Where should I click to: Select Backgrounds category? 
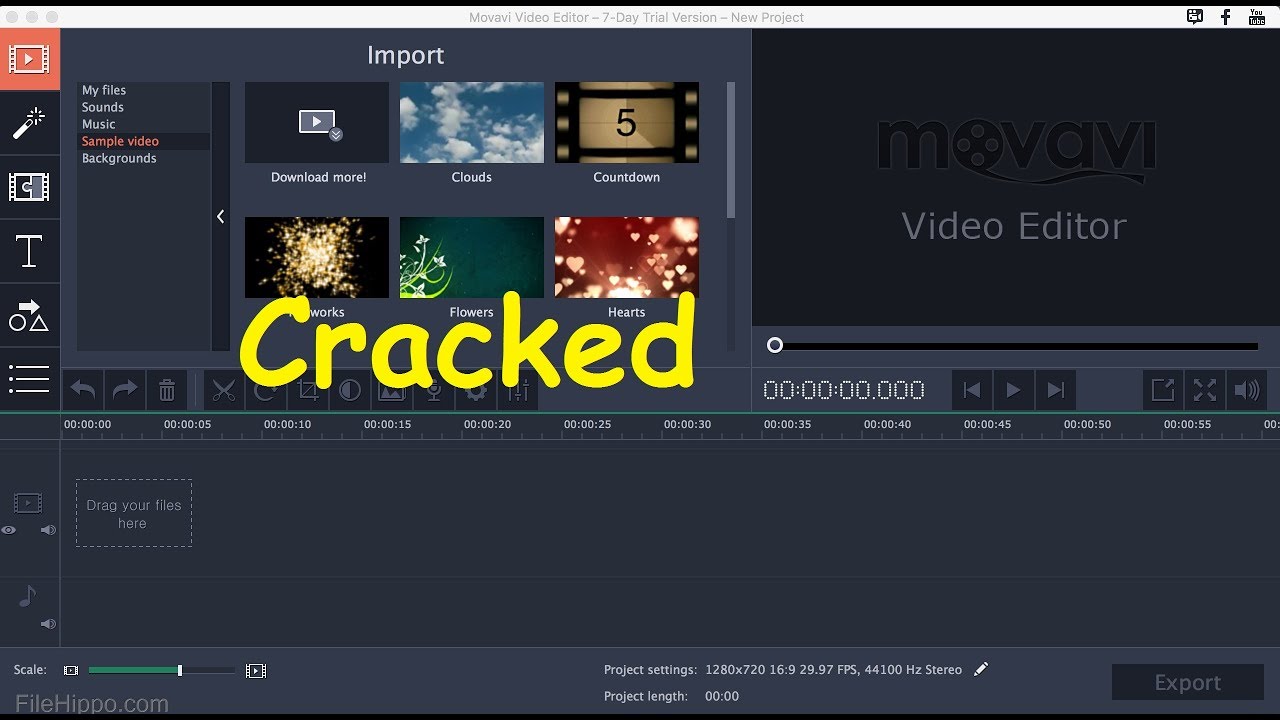(x=119, y=158)
